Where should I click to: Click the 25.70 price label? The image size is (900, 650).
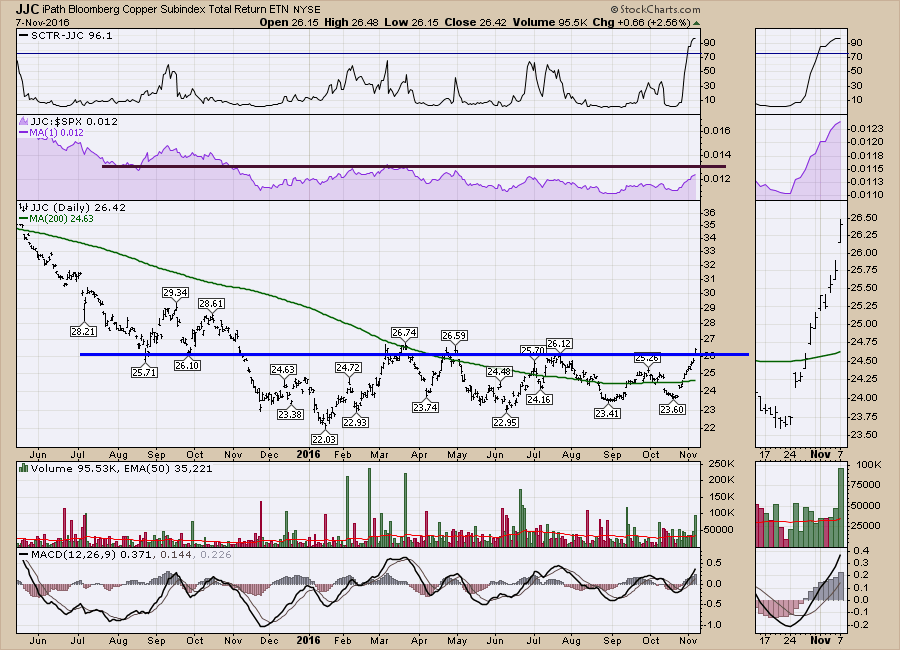[x=532, y=350]
